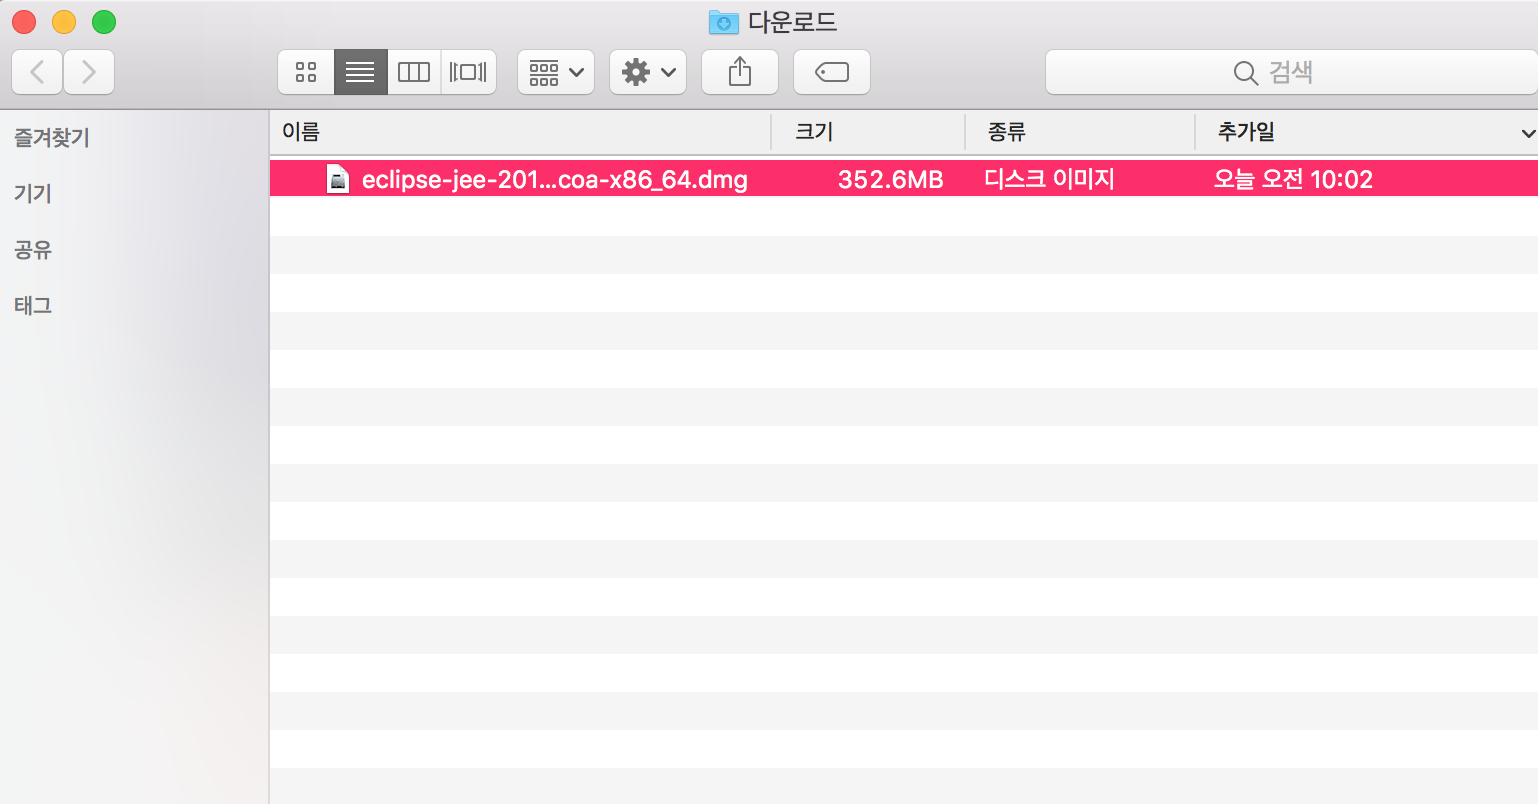Click the 디스크 이미지 kind cell

click(x=1049, y=179)
